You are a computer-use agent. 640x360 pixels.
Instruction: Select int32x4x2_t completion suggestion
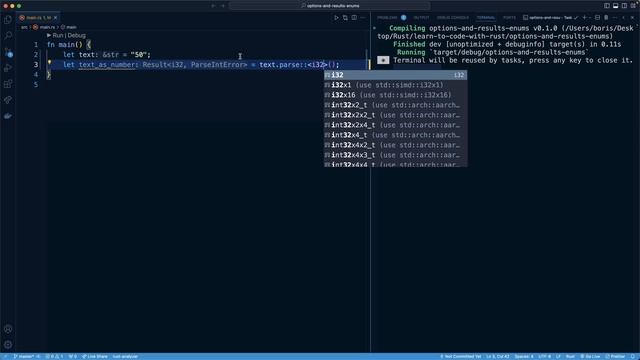click(395, 145)
